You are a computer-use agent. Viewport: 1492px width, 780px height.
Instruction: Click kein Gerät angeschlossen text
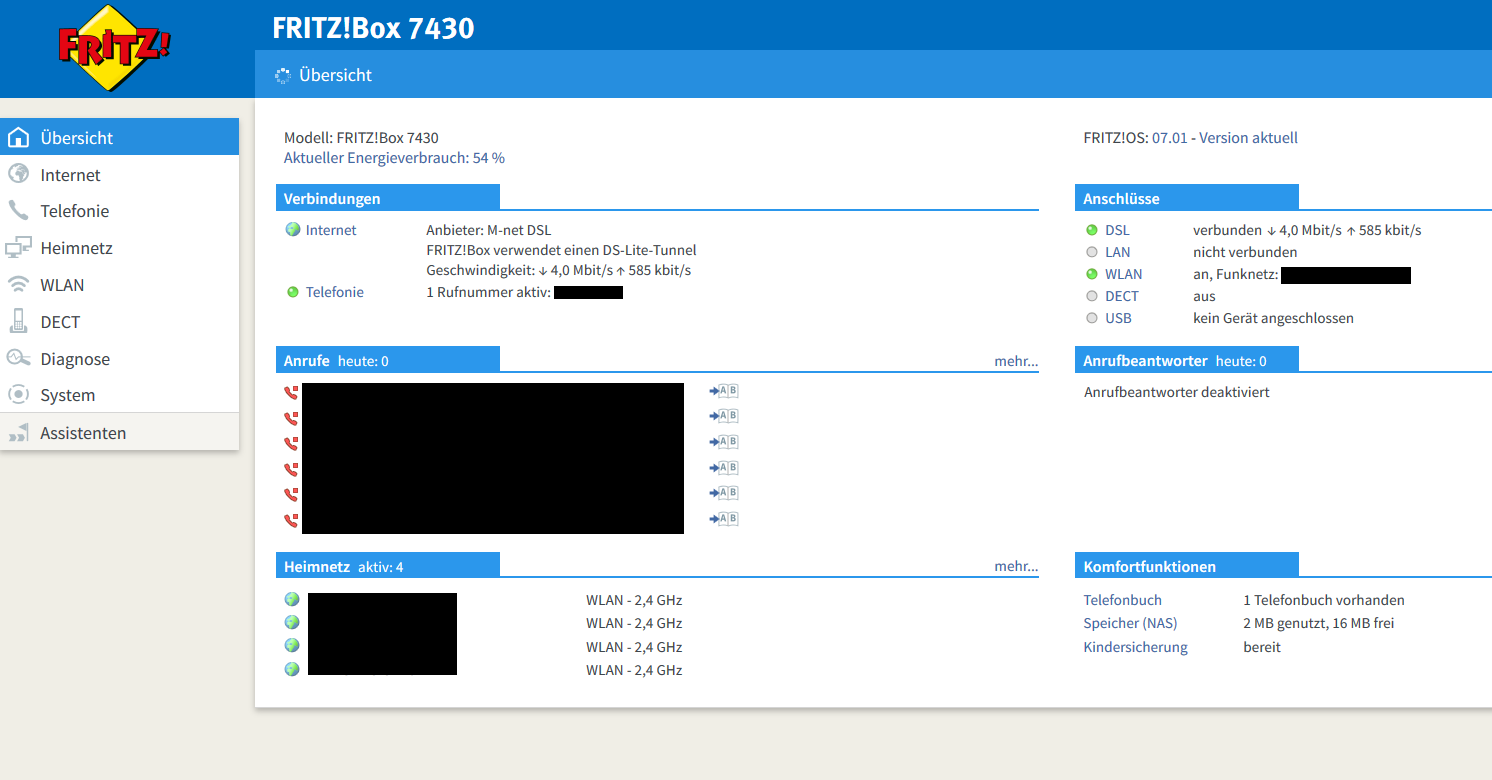[x=1273, y=318]
